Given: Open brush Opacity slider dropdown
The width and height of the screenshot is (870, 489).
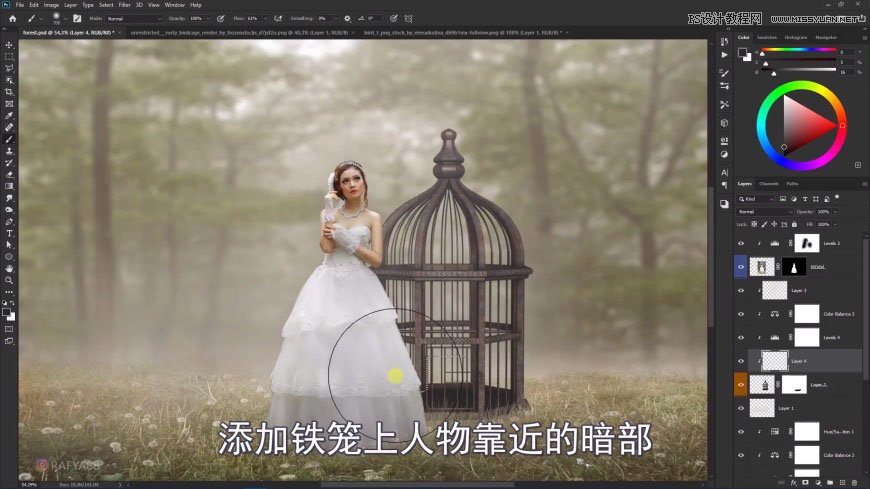Looking at the screenshot, I should pyautogui.click(x=209, y=18).
